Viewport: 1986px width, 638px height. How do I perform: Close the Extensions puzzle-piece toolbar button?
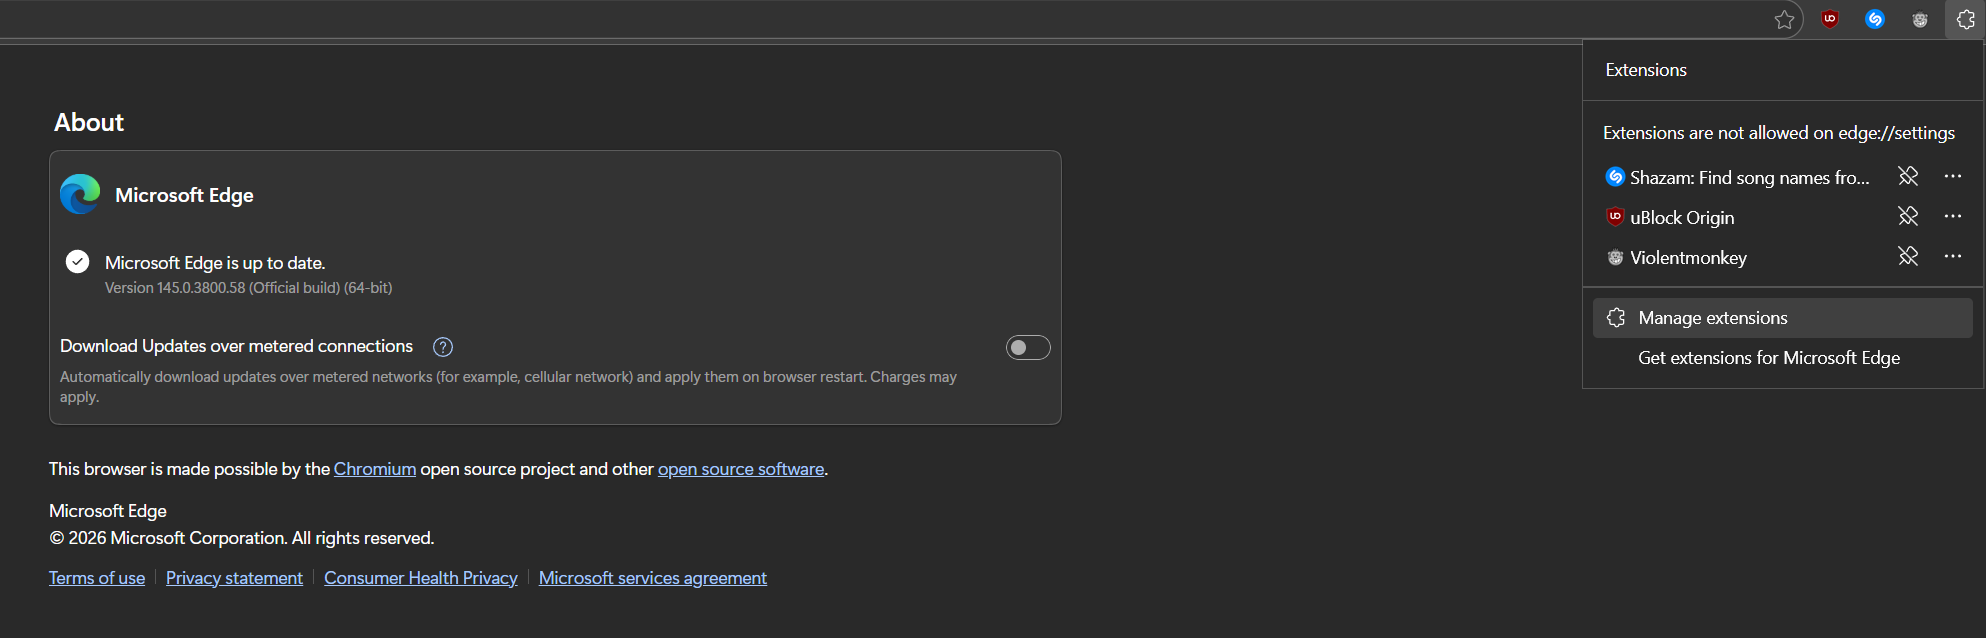click(1965, 20)
